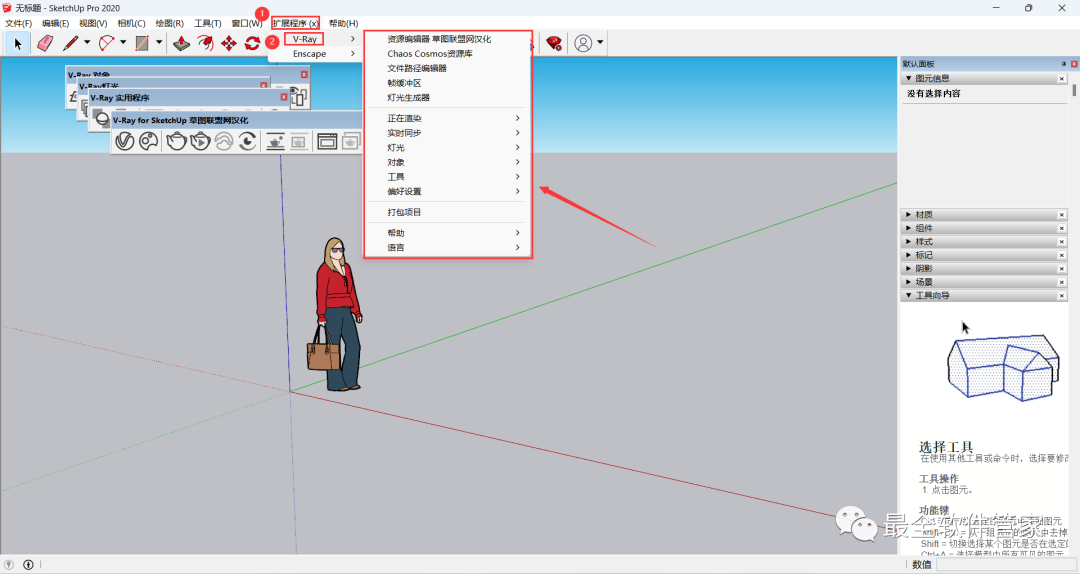Click the user account profile icon
1080x574 pixels.
coord(583,43)
